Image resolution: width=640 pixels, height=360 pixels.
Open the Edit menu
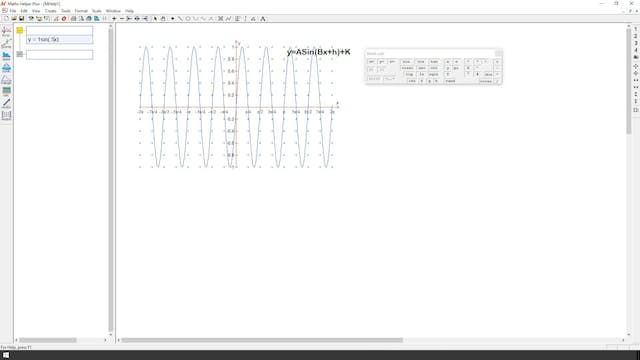(24, 11)
